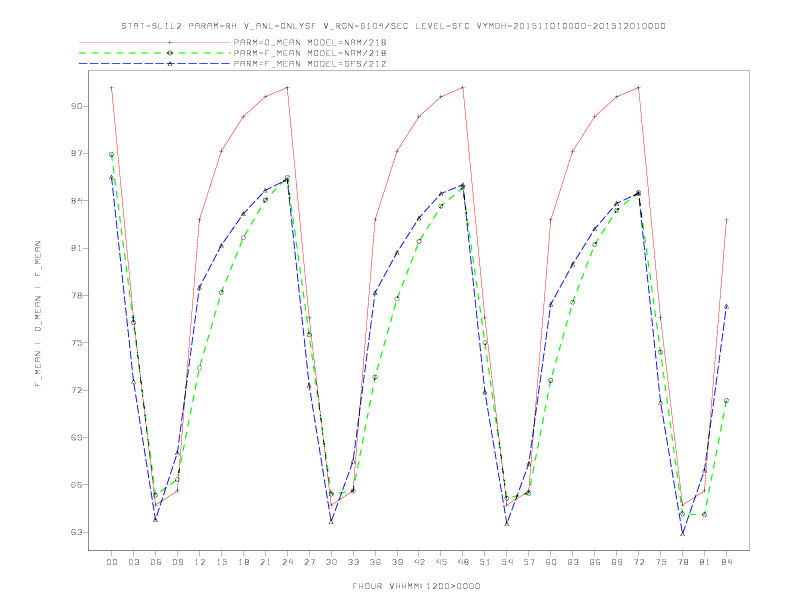Click the y-axis tick label 84
Screen dimensions: 792x612
click(77, 201)
